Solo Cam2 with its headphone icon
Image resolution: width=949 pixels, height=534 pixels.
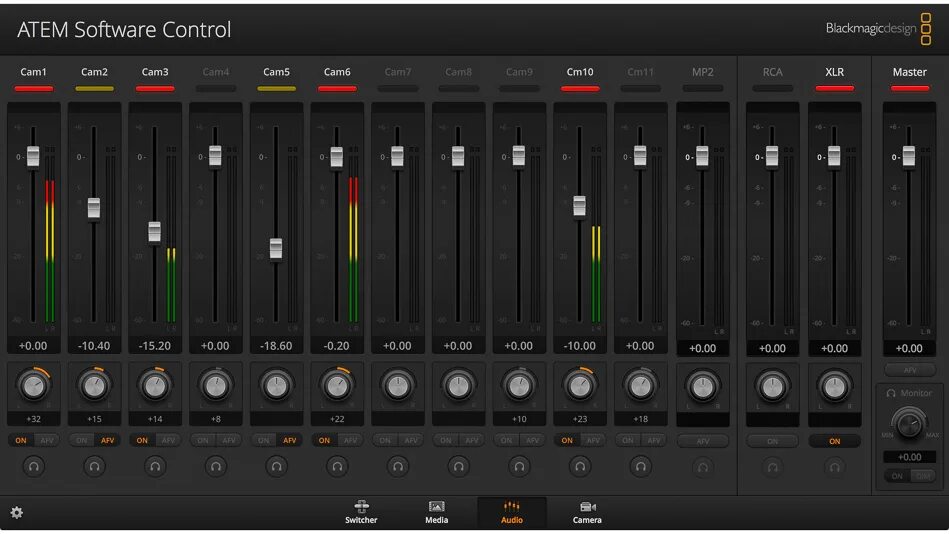pos(94,467)
